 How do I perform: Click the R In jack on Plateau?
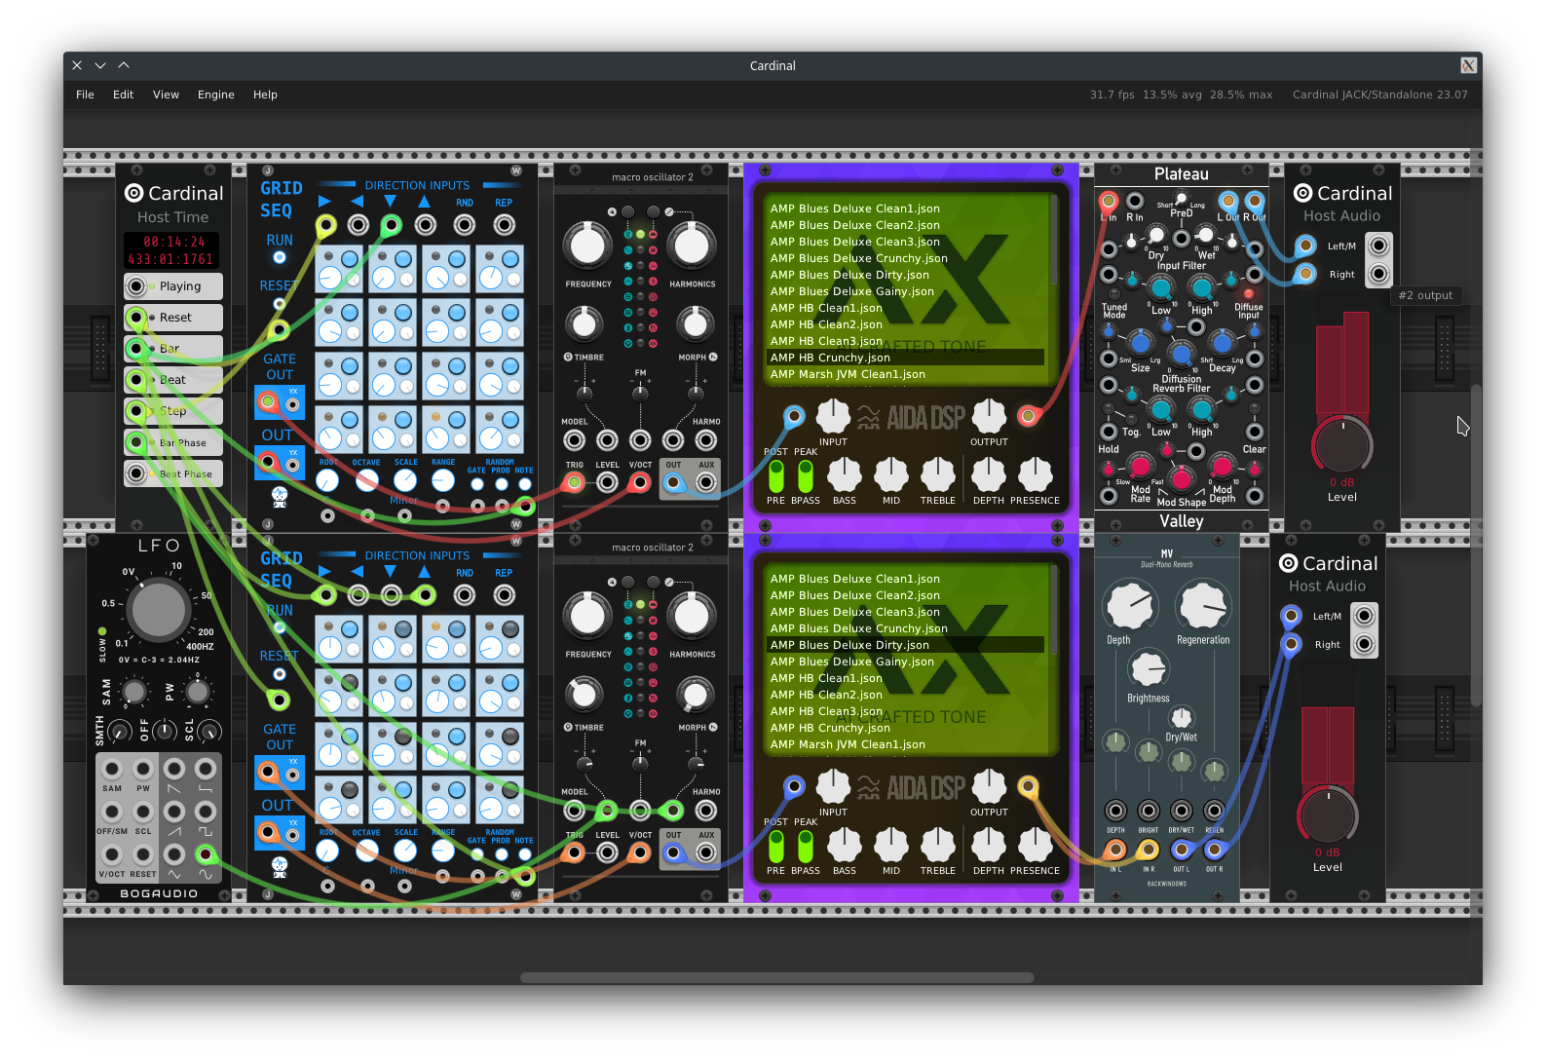point(1135,201)
